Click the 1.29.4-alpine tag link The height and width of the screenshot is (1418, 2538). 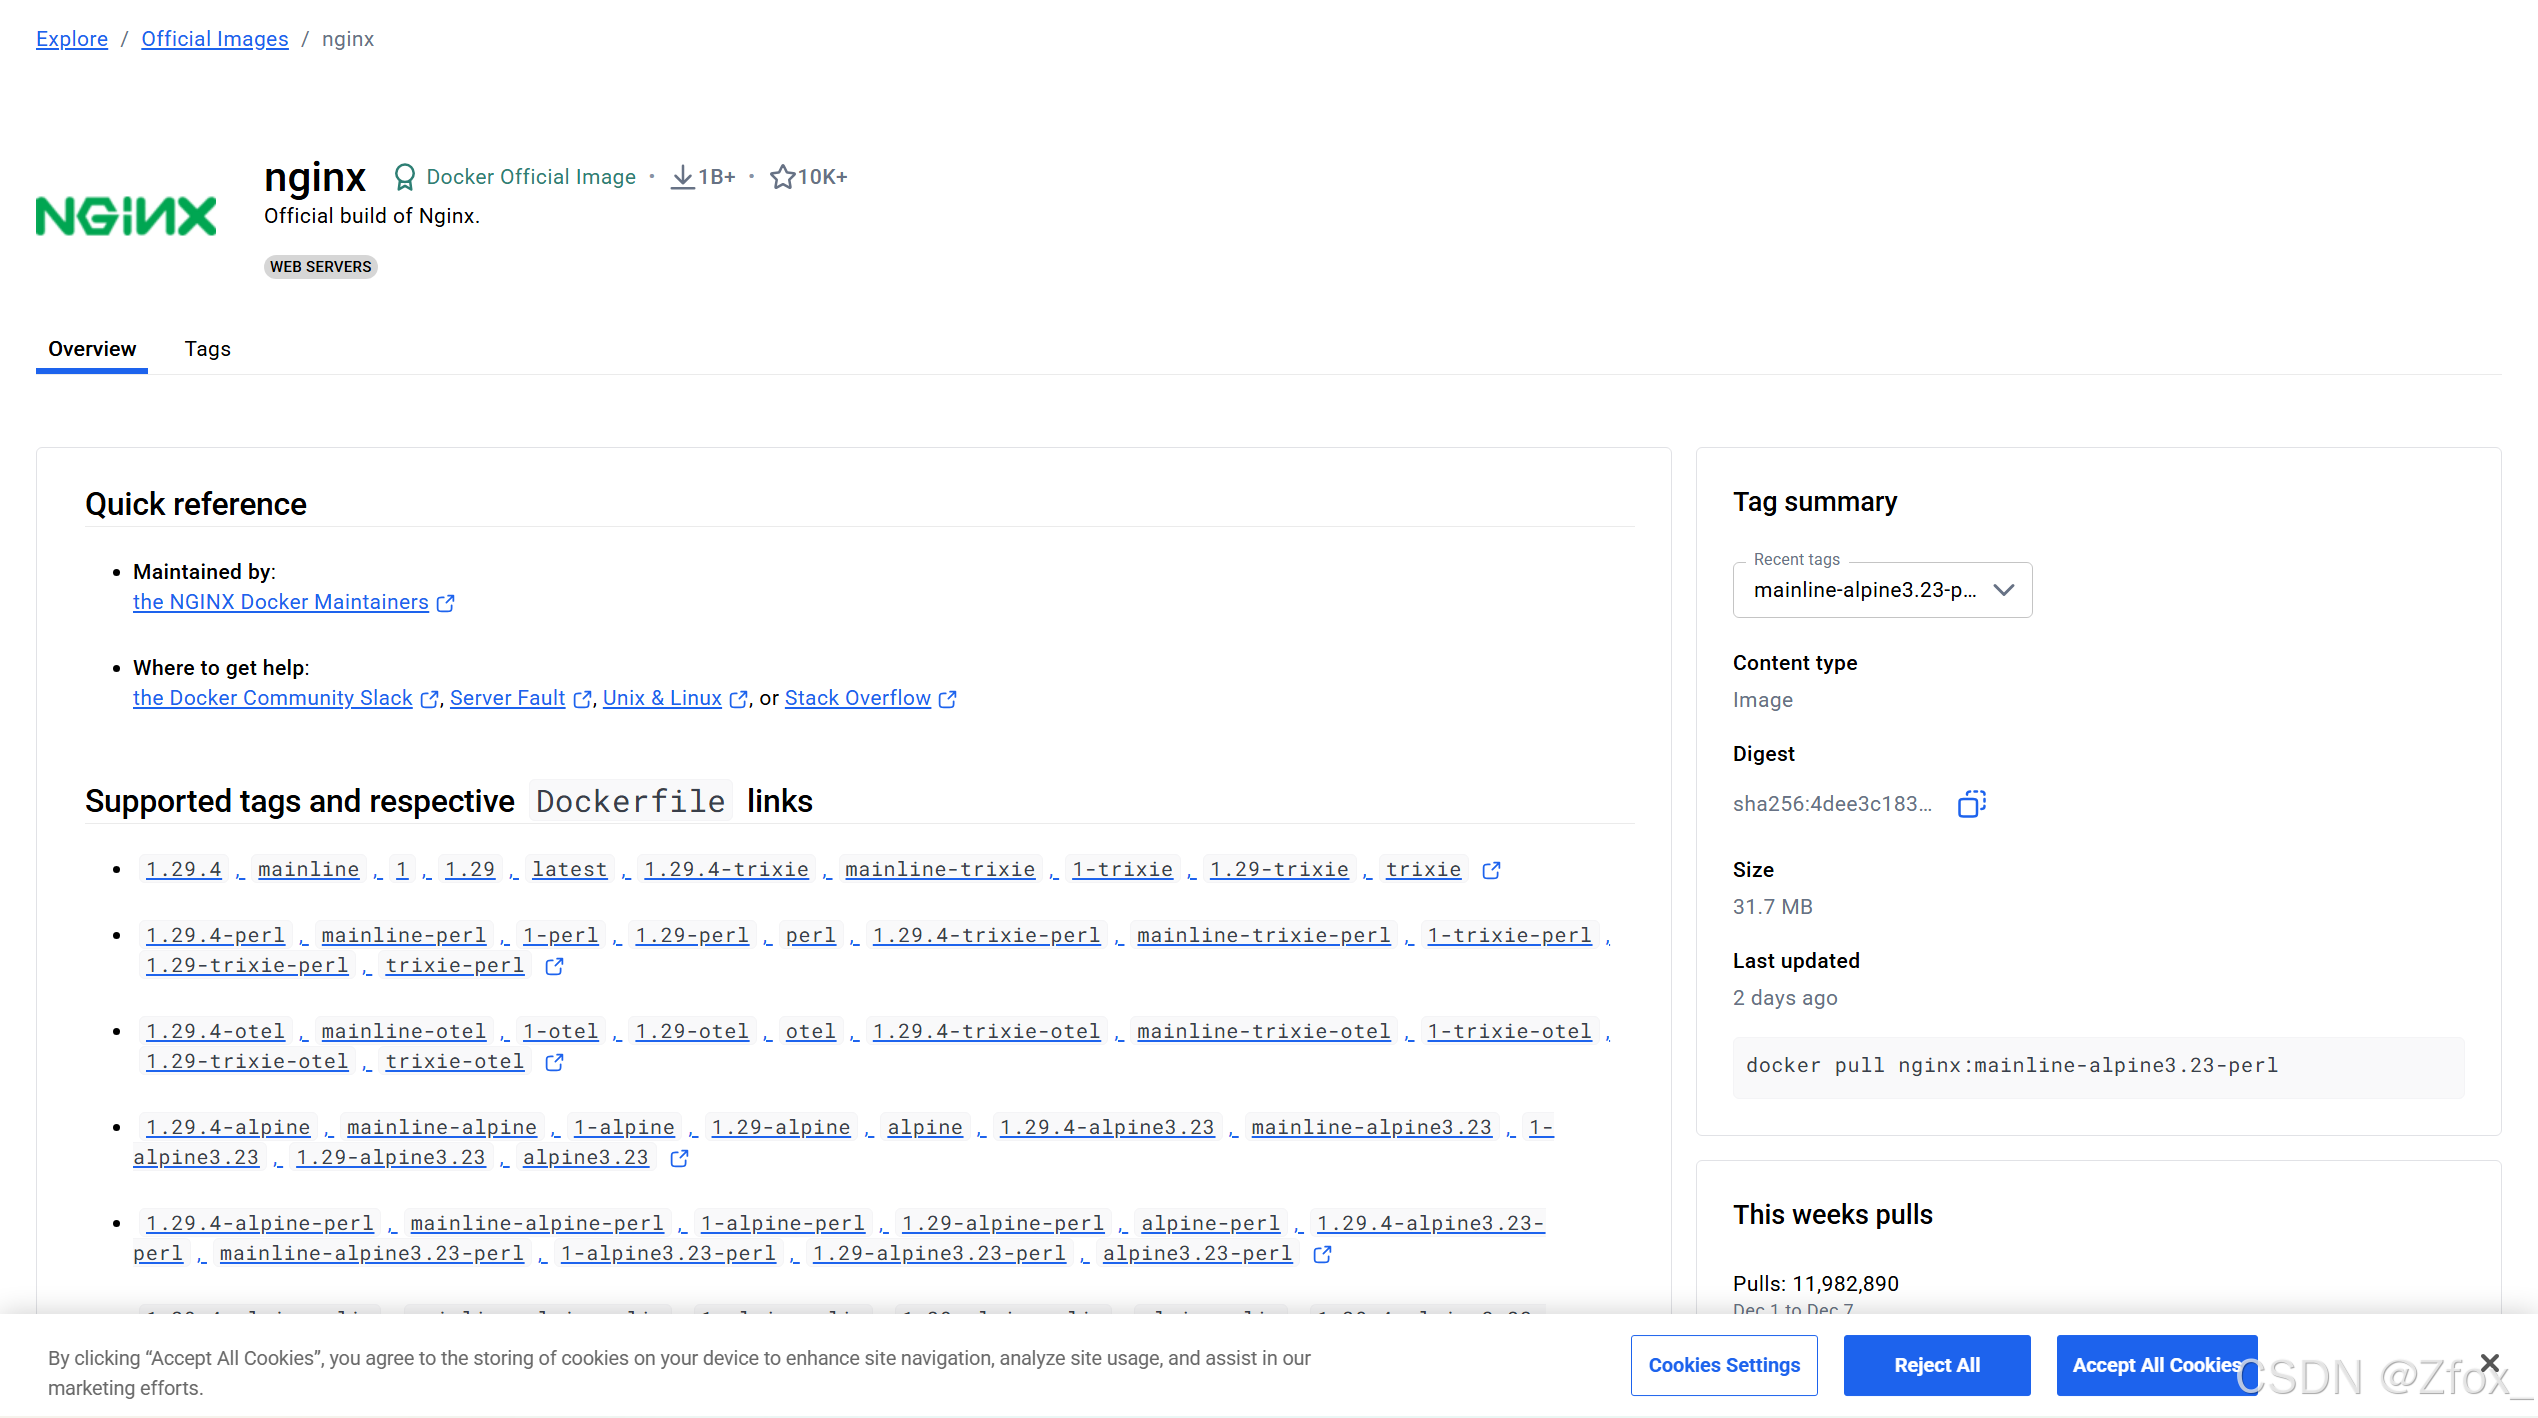point(229,1128)
